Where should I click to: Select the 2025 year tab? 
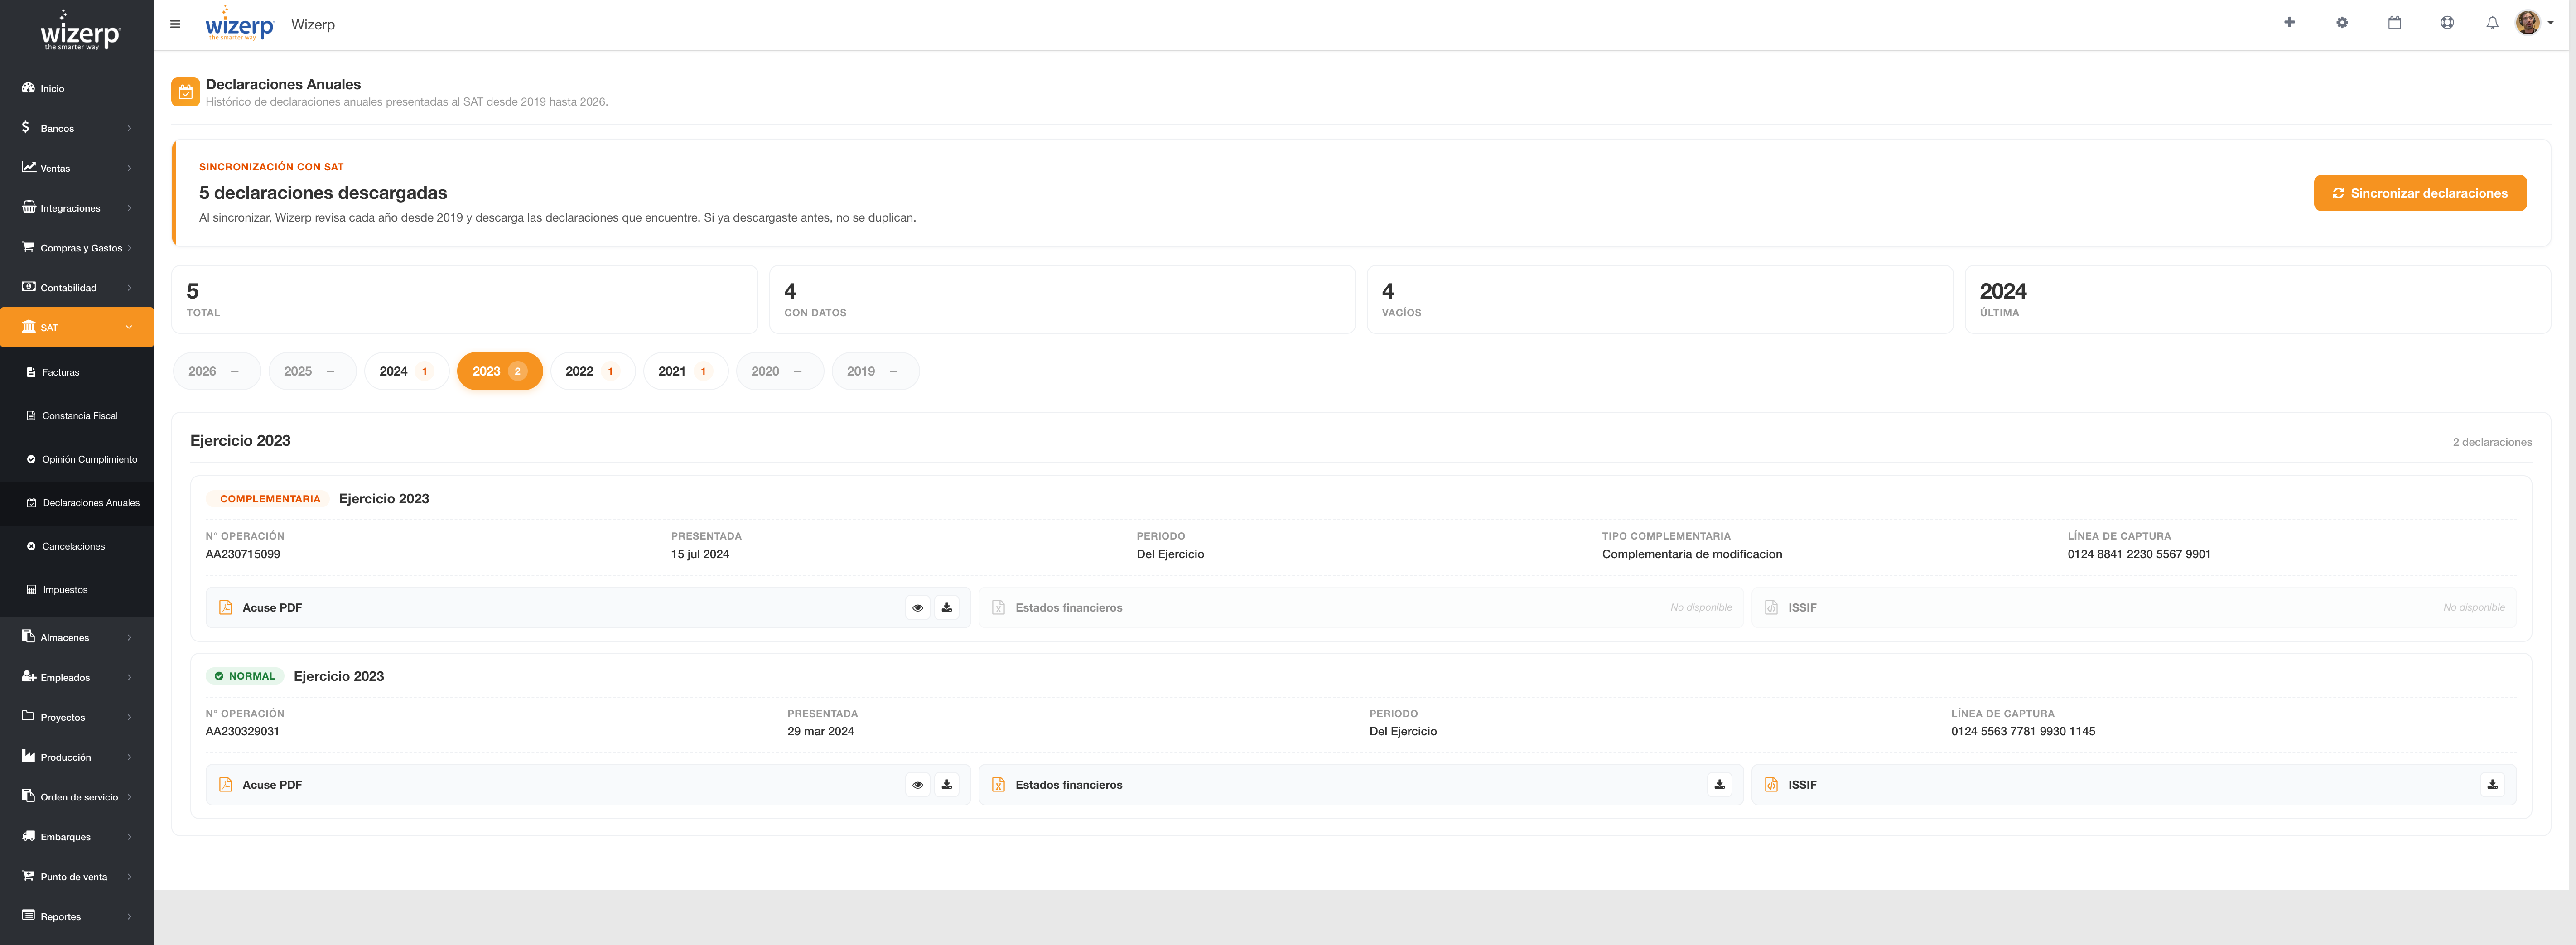[312, 371]
